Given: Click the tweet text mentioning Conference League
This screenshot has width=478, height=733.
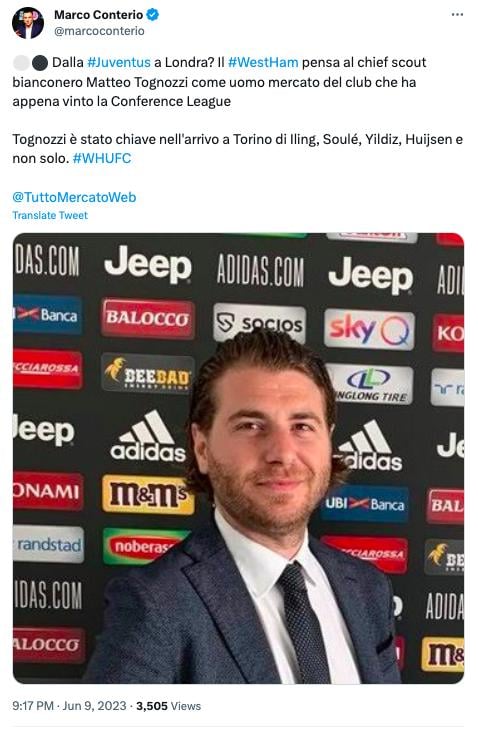Looking at the screenshot, I should click(219, 82).
